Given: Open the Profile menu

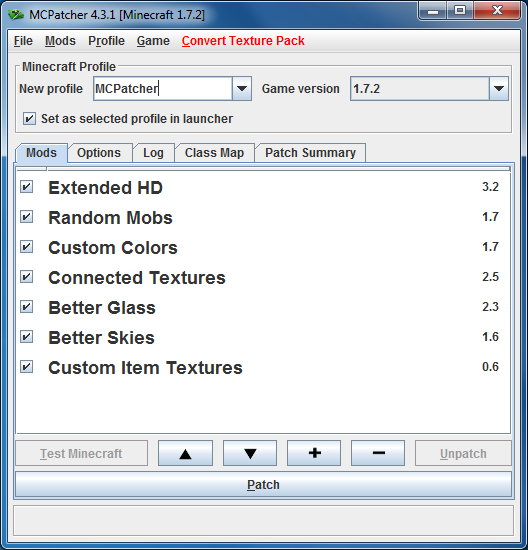Looking at the screenshot, I should coord(106,41).
